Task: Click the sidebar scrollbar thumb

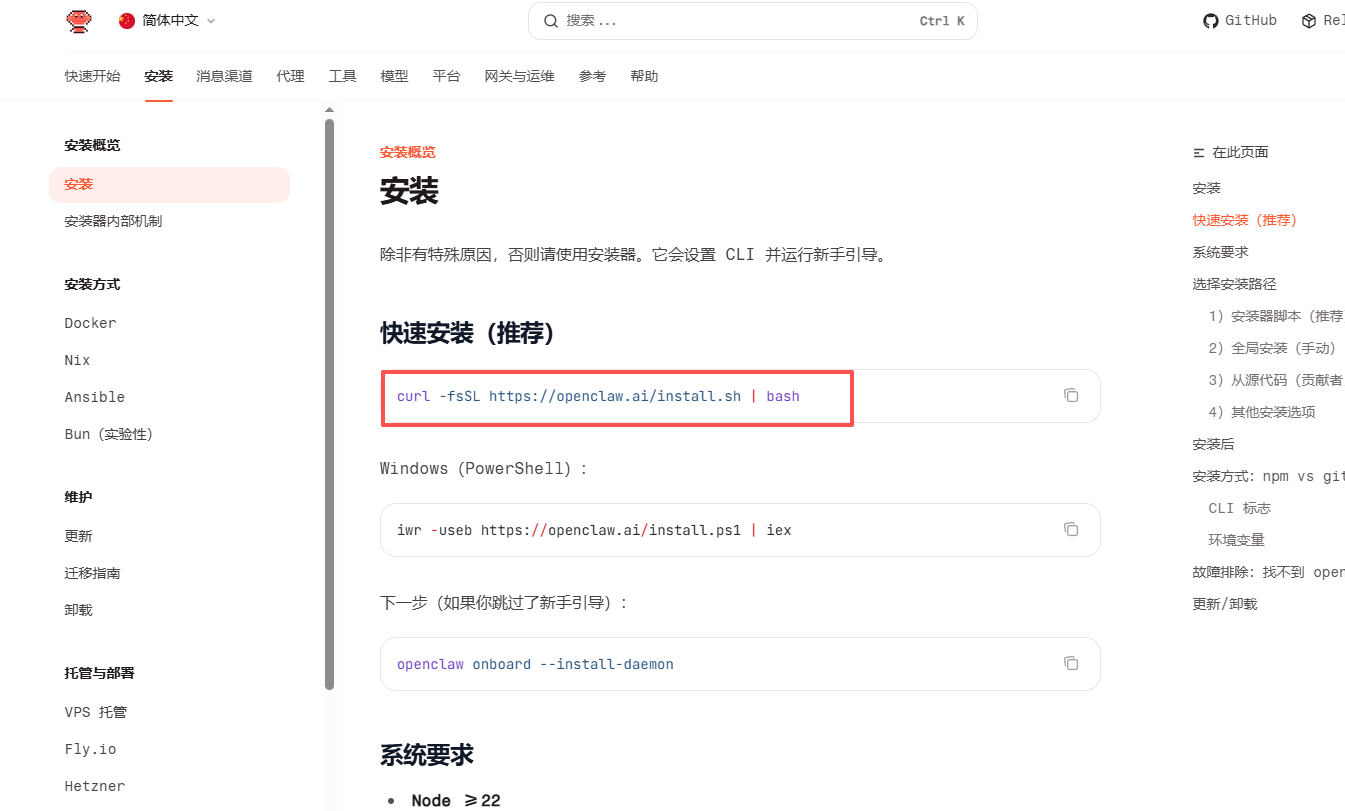Action: tap(330, 404)
